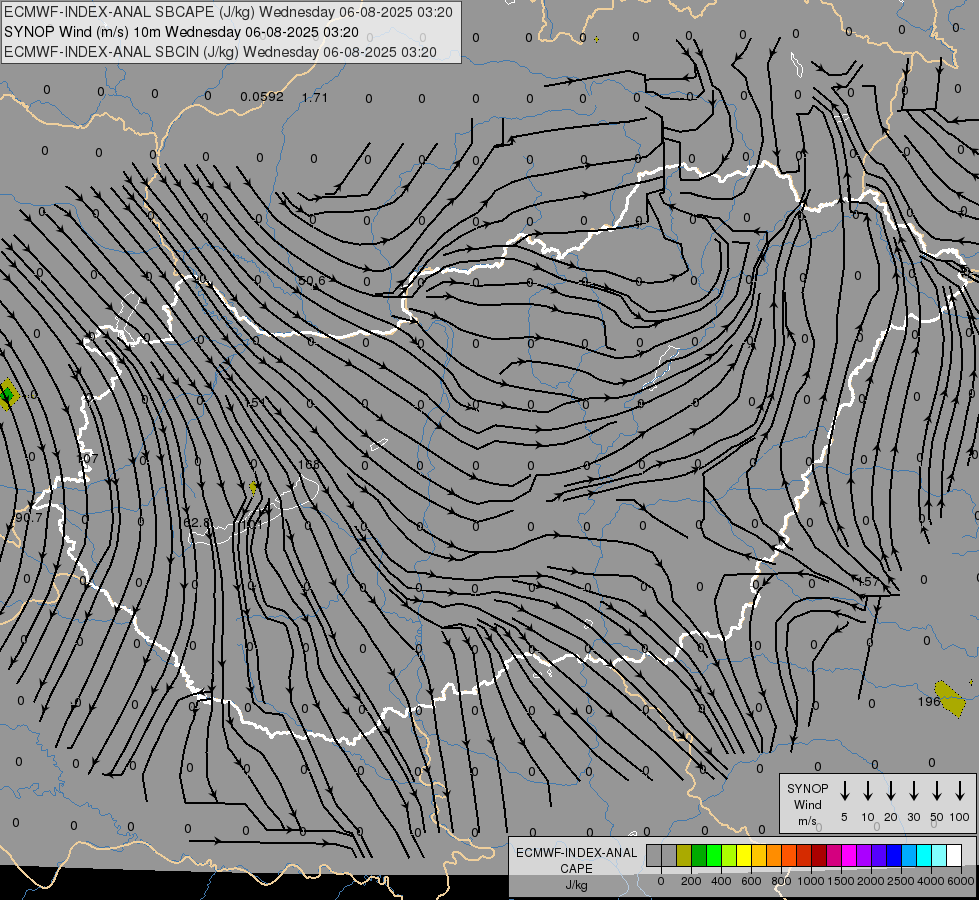Click the SYNOP Wind 10m title line
The image size is (979, 900).
pyautogui.click(x=181, y=32)
